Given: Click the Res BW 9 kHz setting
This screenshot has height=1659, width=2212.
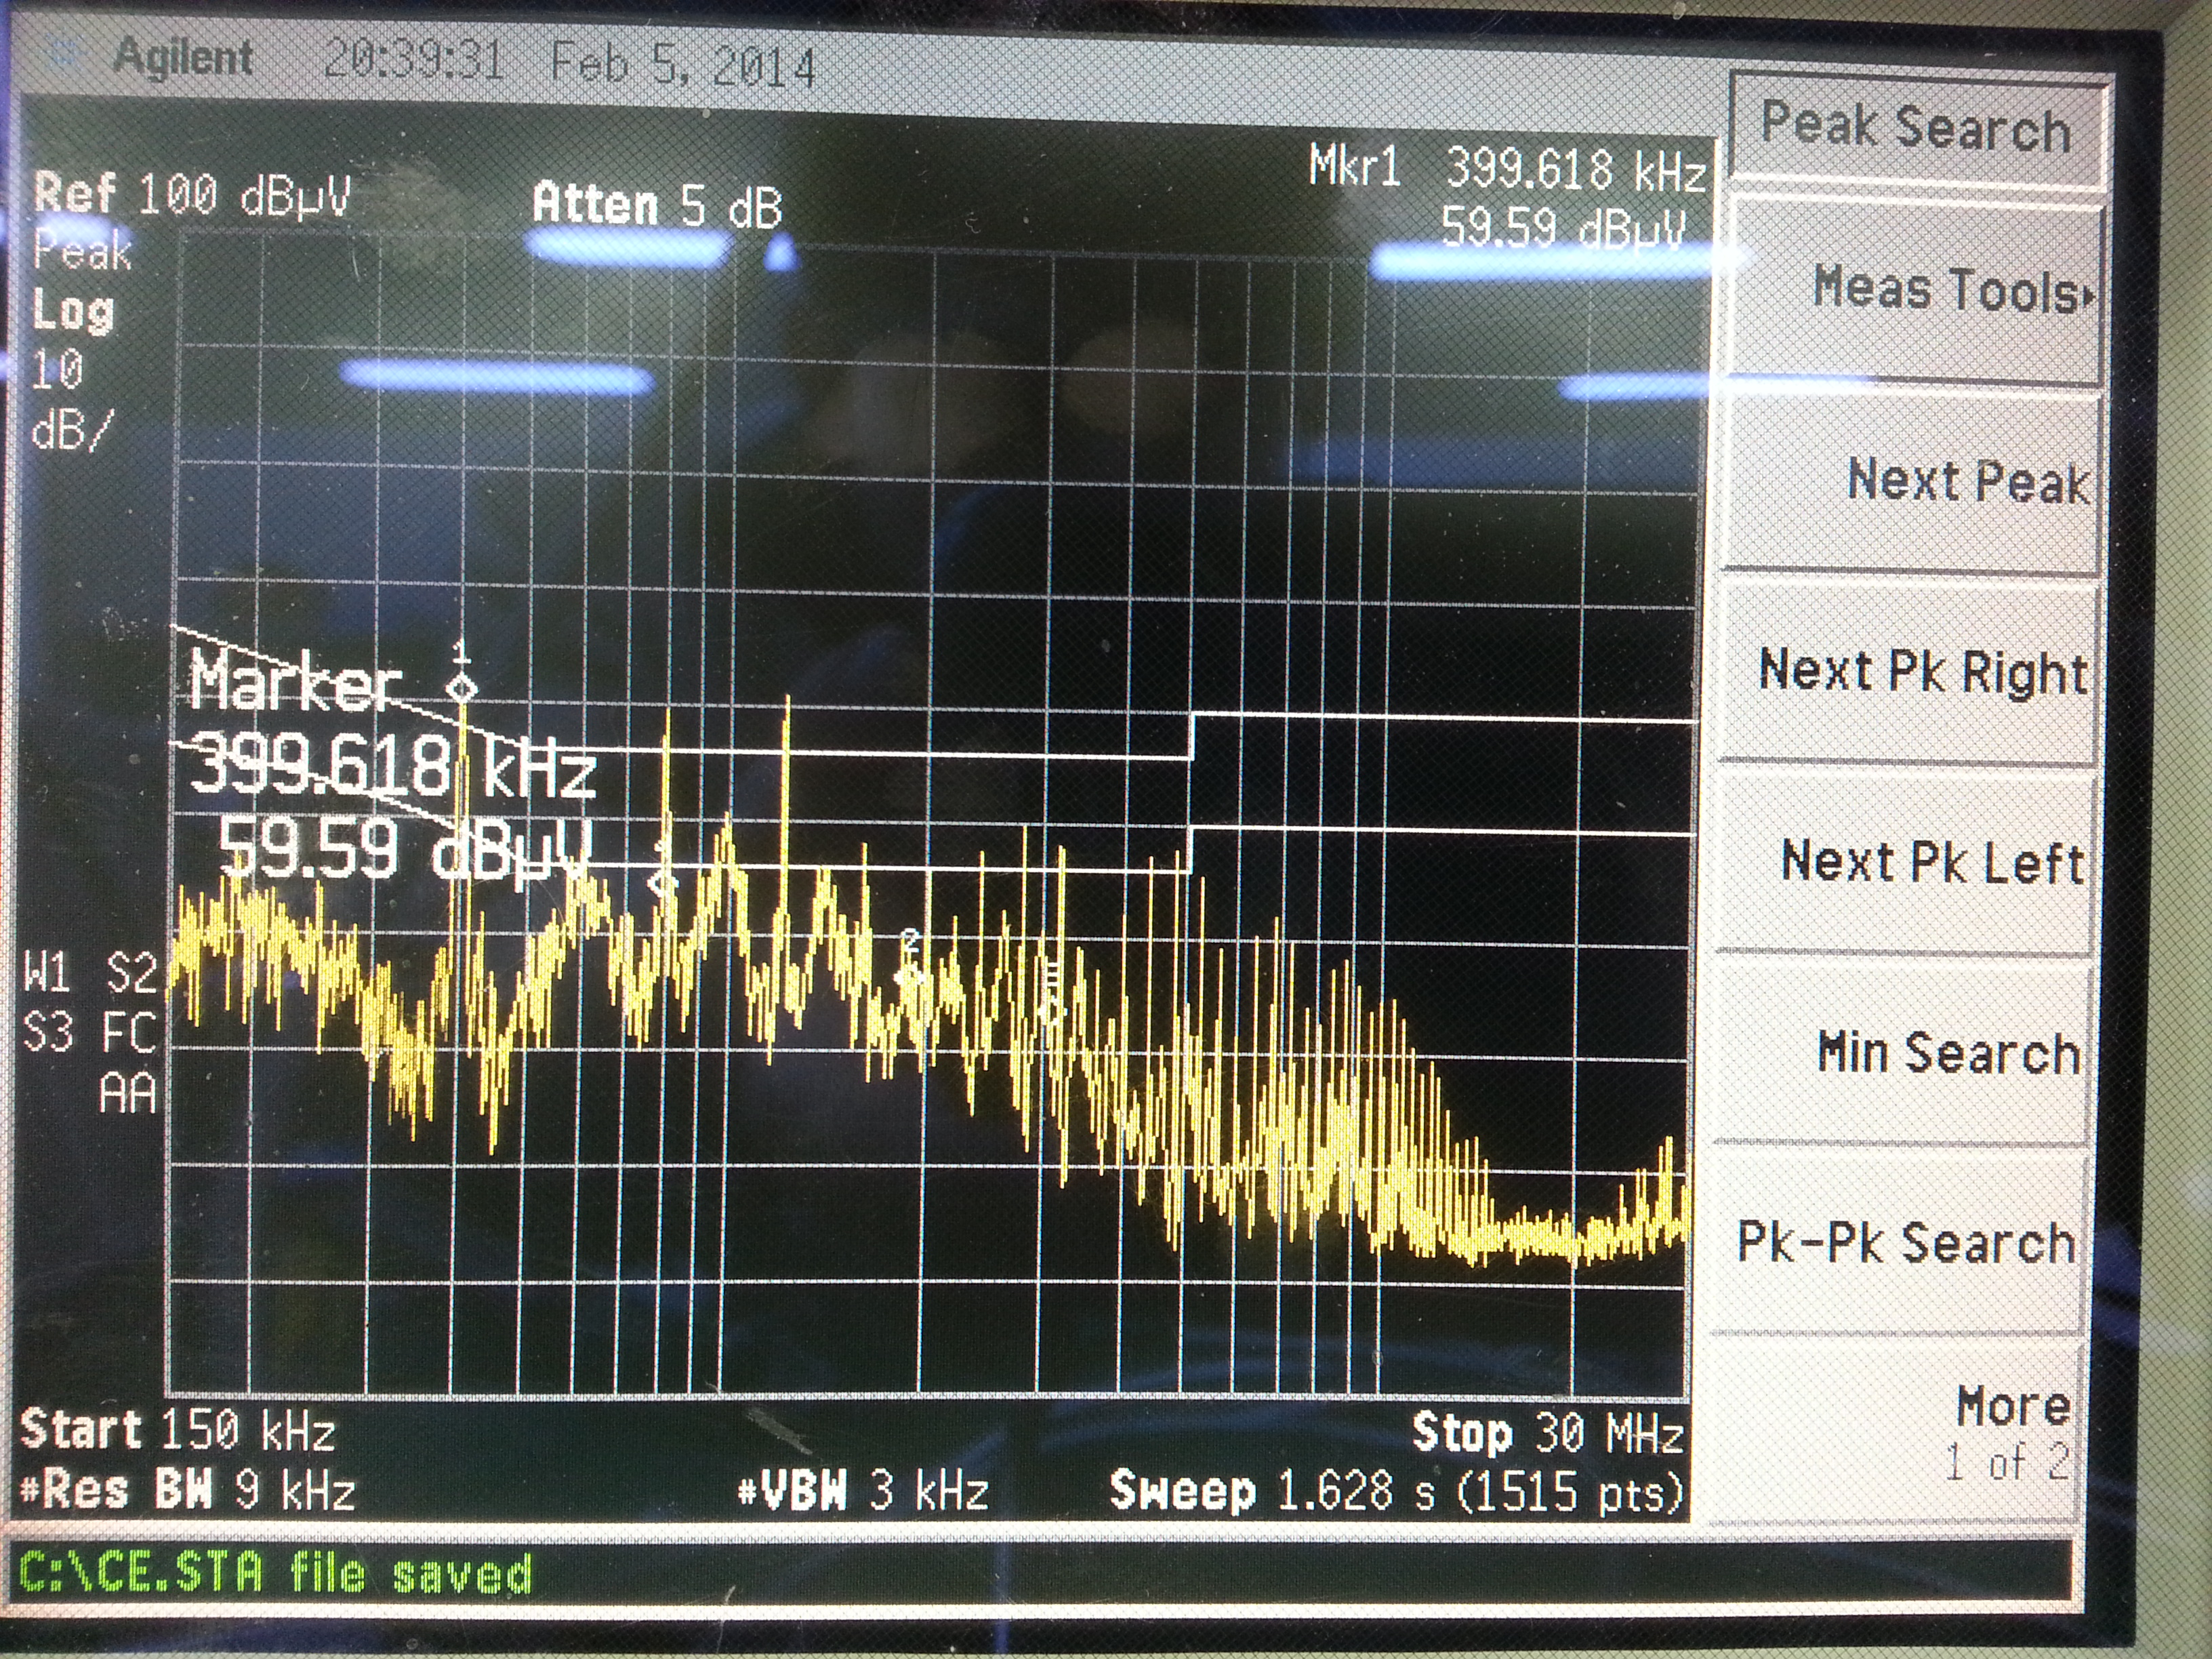Looking at the screenshot, I should pos(188,1491).
